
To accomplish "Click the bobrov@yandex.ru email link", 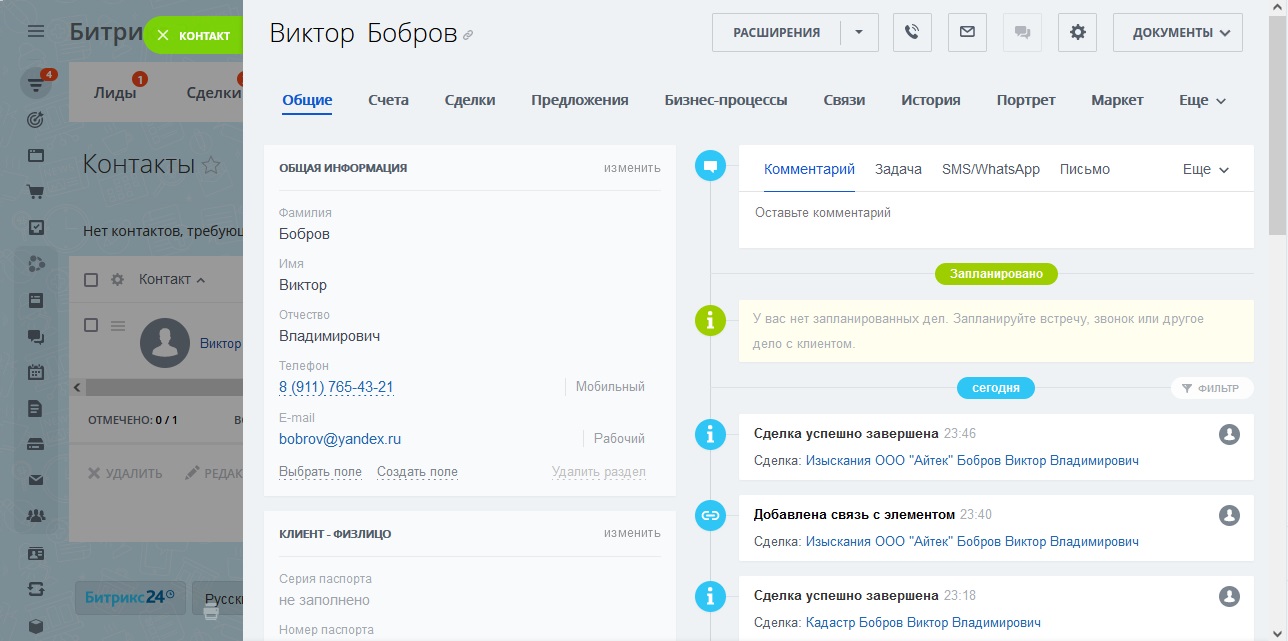I will coord(340,439).
